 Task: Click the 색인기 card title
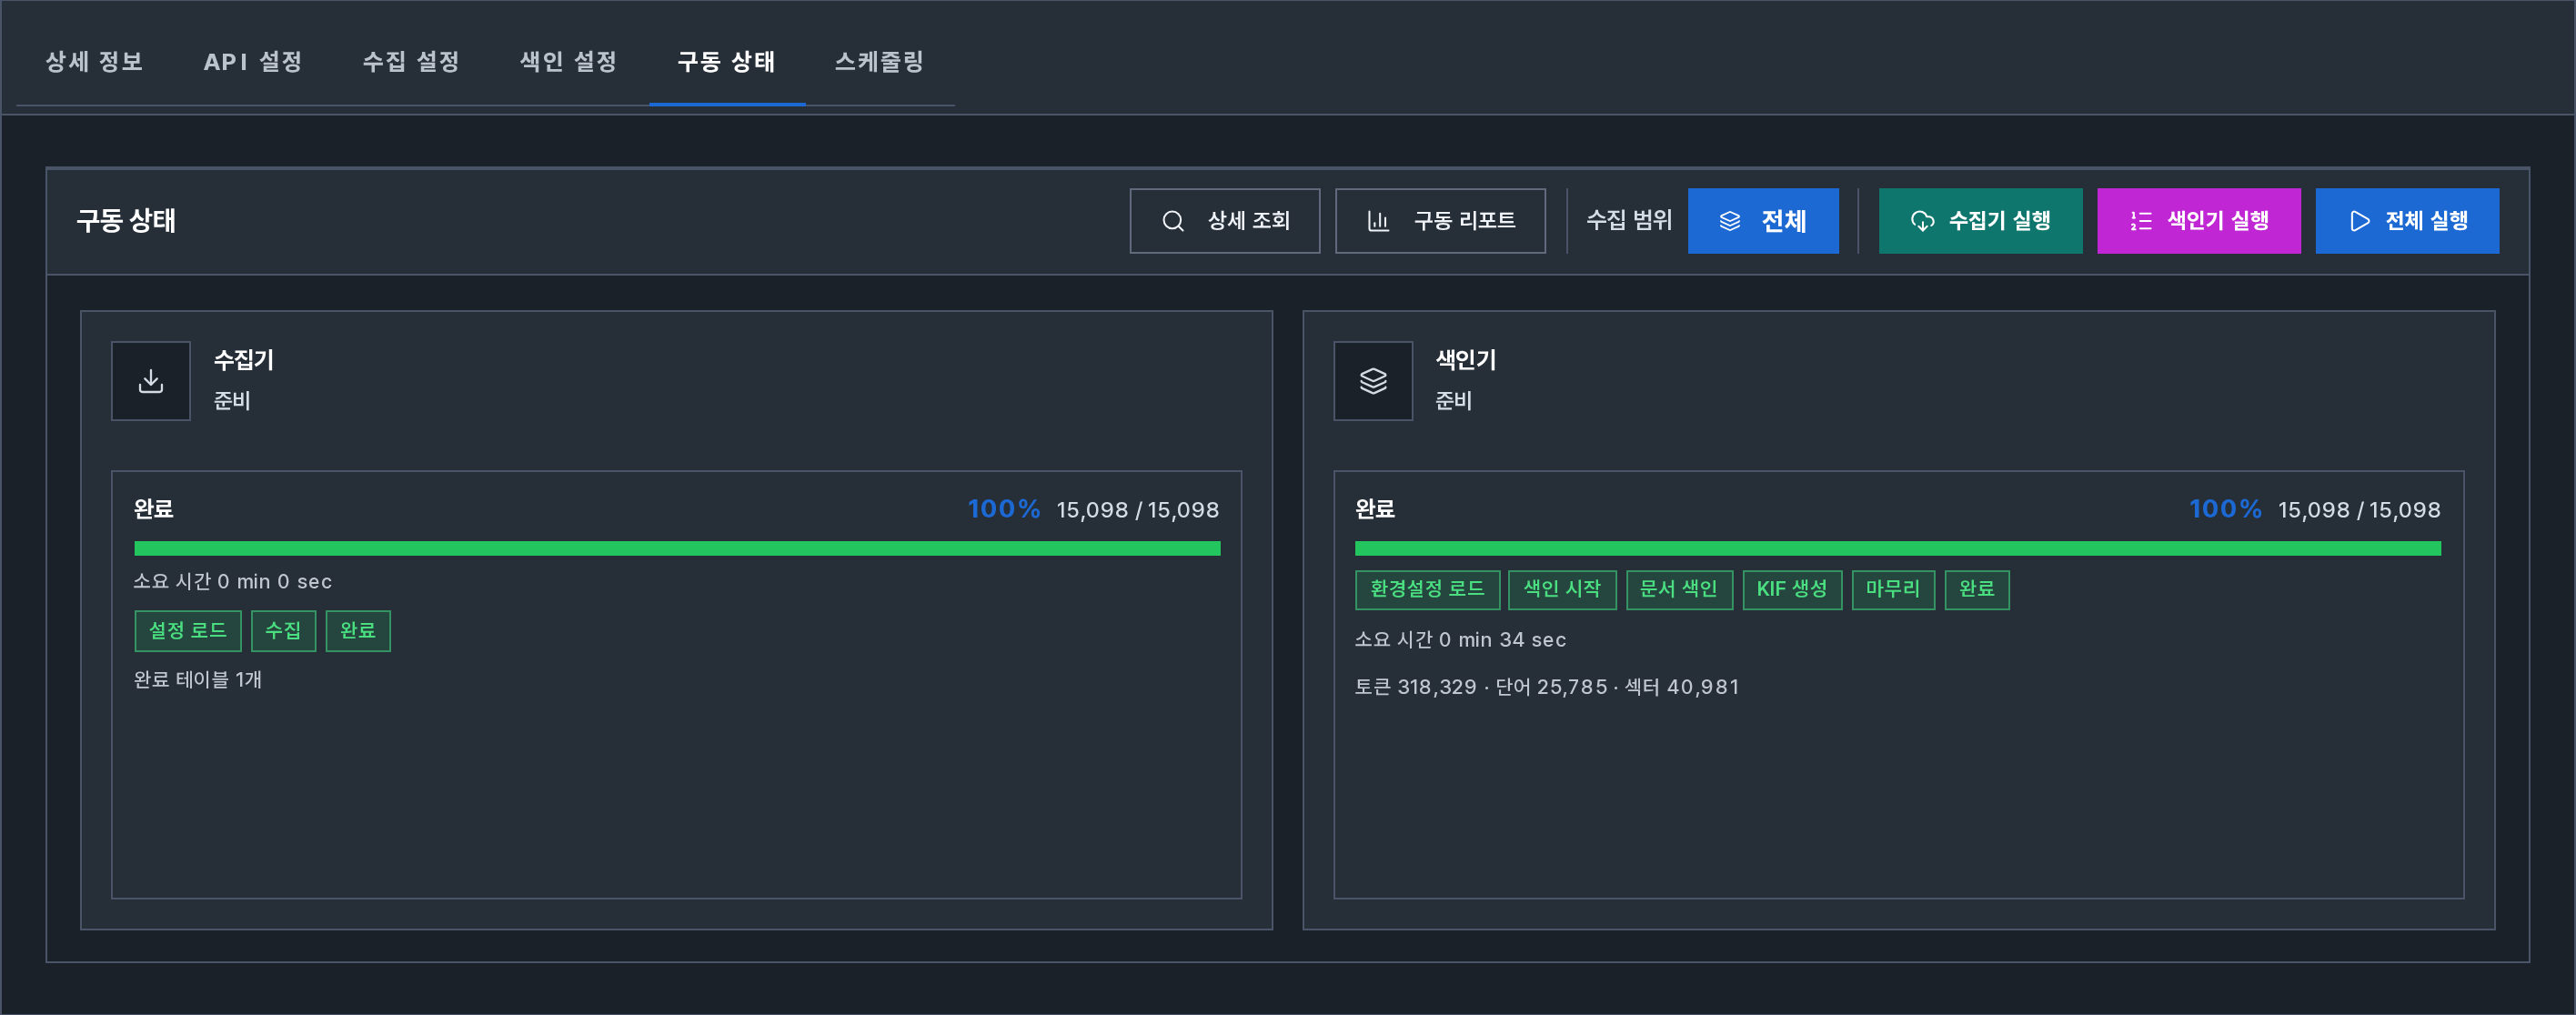coord(1466,360)
